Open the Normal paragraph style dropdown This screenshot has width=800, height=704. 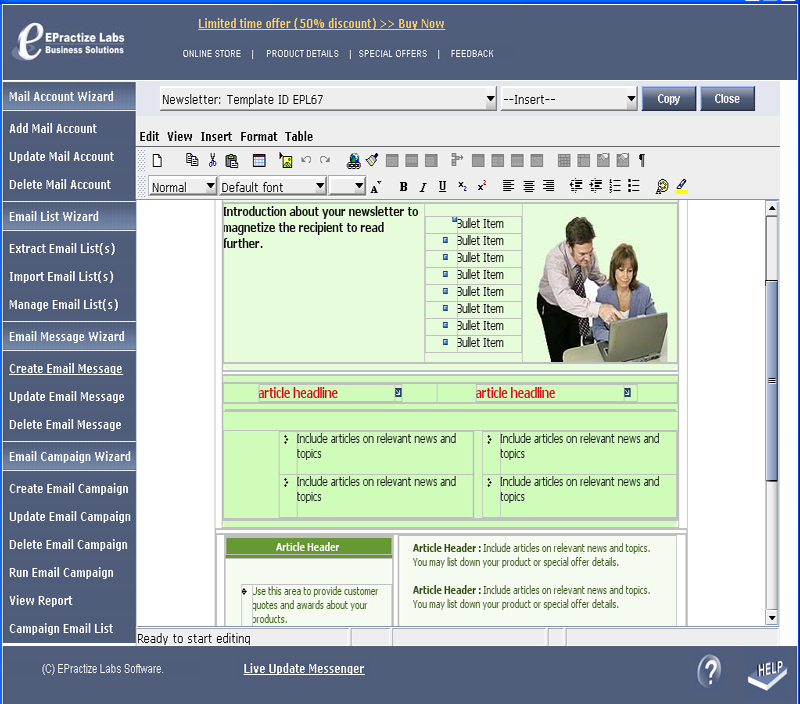pyautogui.click(x=182, y=187)
